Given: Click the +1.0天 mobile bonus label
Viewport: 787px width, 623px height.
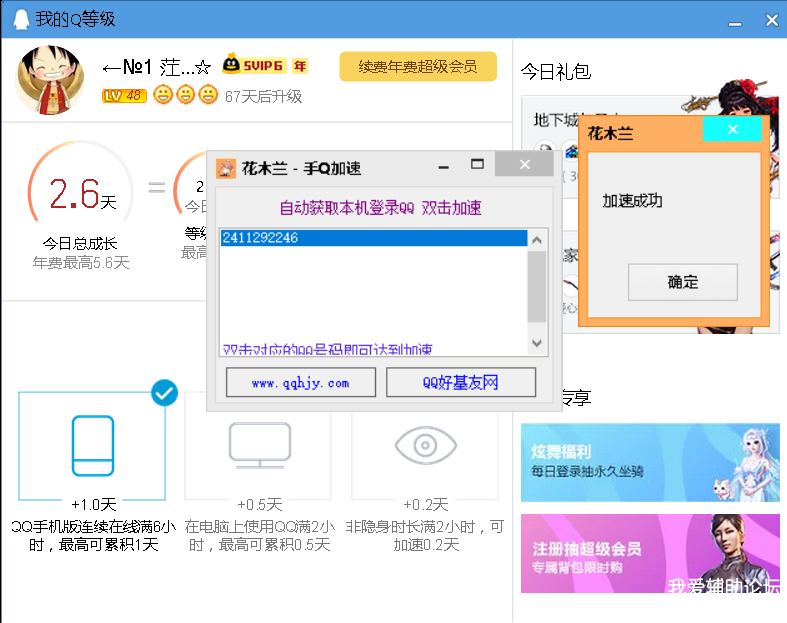Looking at the screenshot, I should [93, 504].
